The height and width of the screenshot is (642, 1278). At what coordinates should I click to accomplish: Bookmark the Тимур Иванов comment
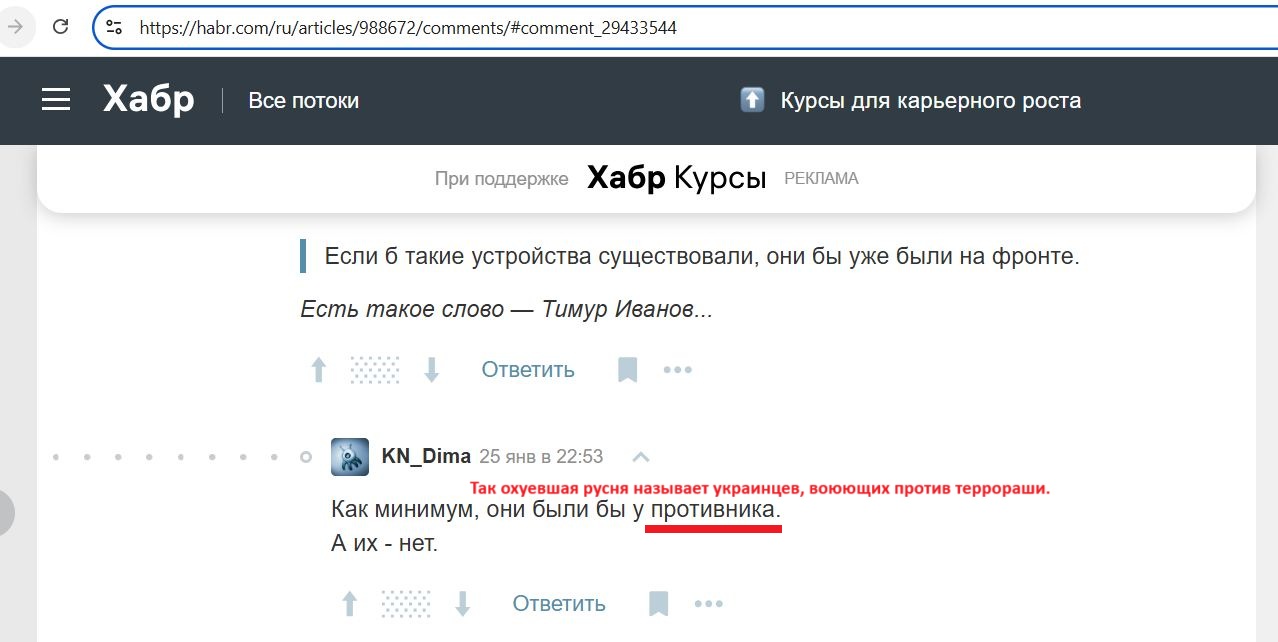pos(627,370)
